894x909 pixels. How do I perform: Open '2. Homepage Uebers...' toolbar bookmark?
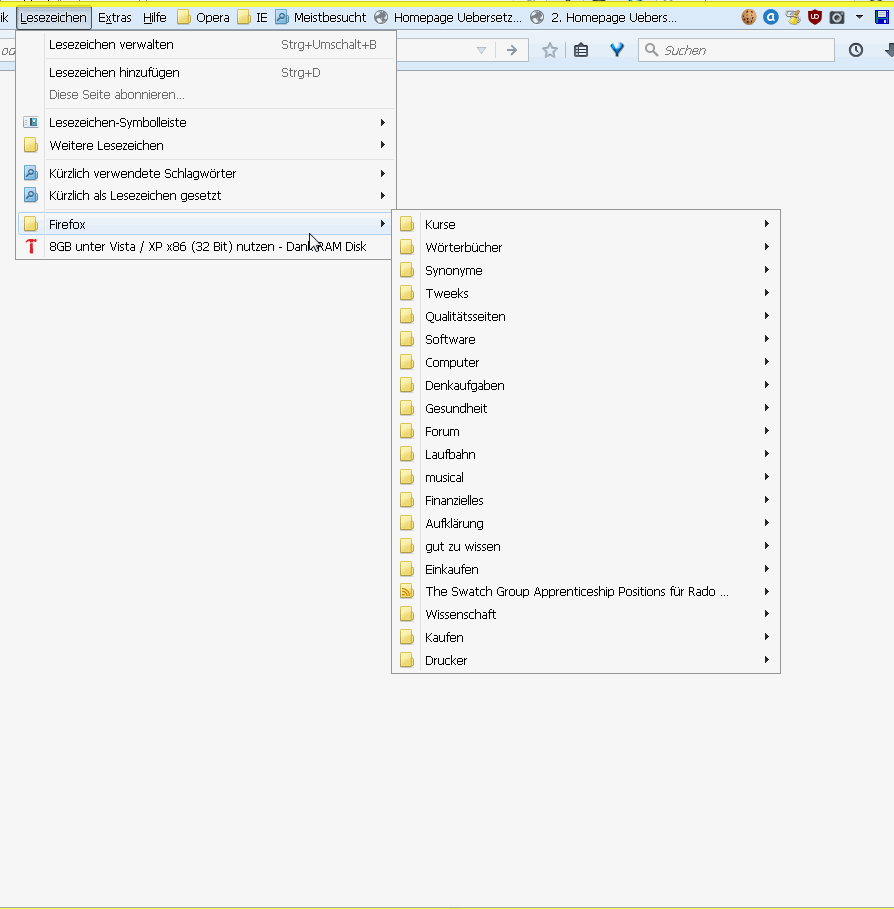(604, 17)
